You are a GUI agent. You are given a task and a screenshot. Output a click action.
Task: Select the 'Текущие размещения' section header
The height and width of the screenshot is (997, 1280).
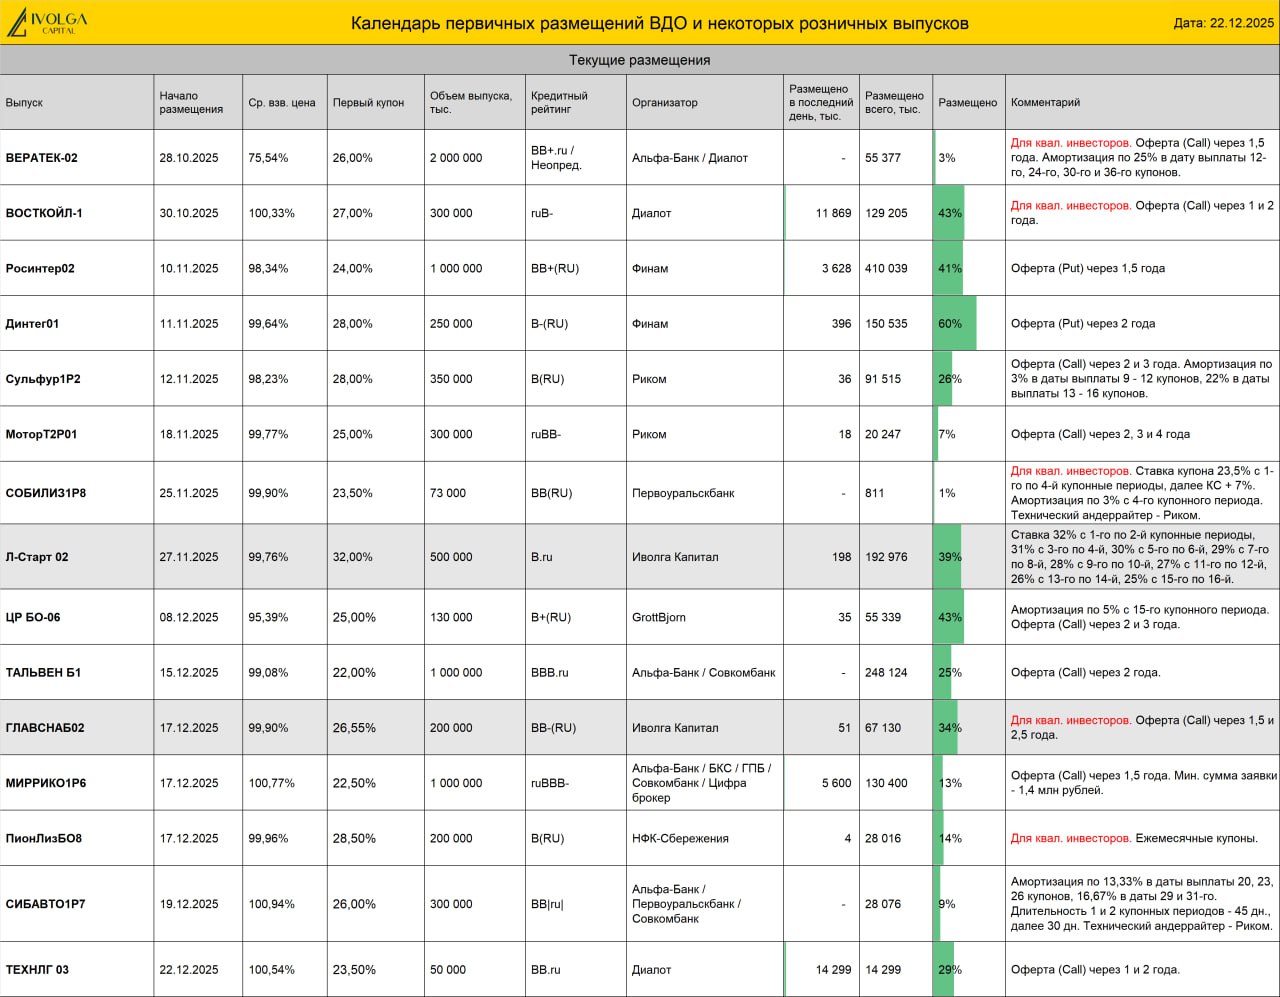coord(640,60)
